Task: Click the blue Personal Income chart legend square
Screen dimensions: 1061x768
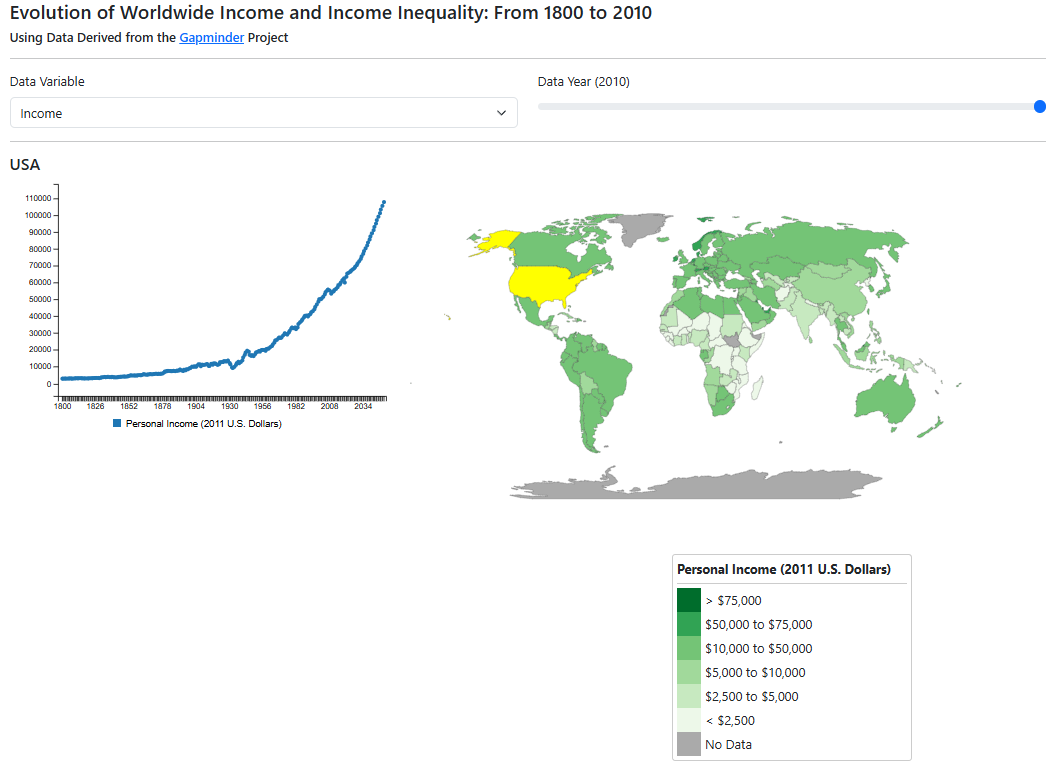Action: coord(117,424)
